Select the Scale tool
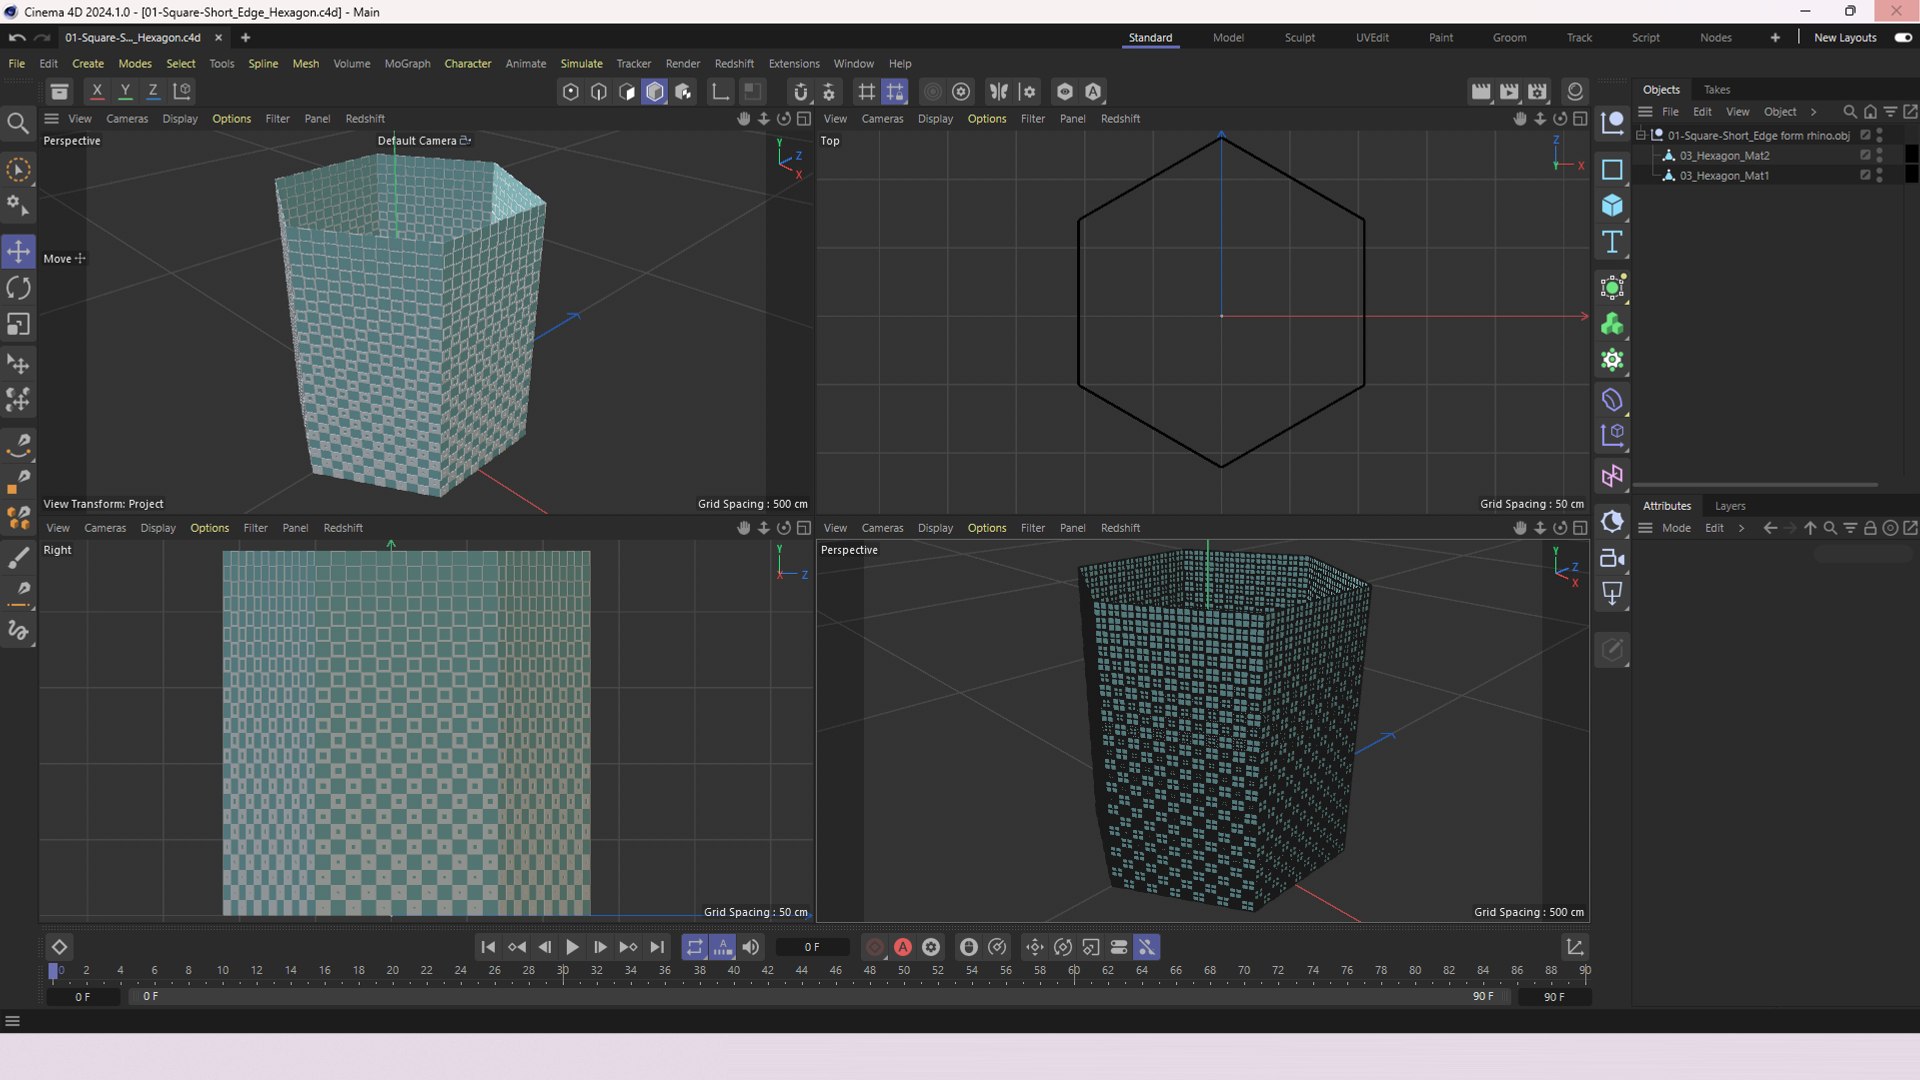1920x1080 pixels. [18, 324]
